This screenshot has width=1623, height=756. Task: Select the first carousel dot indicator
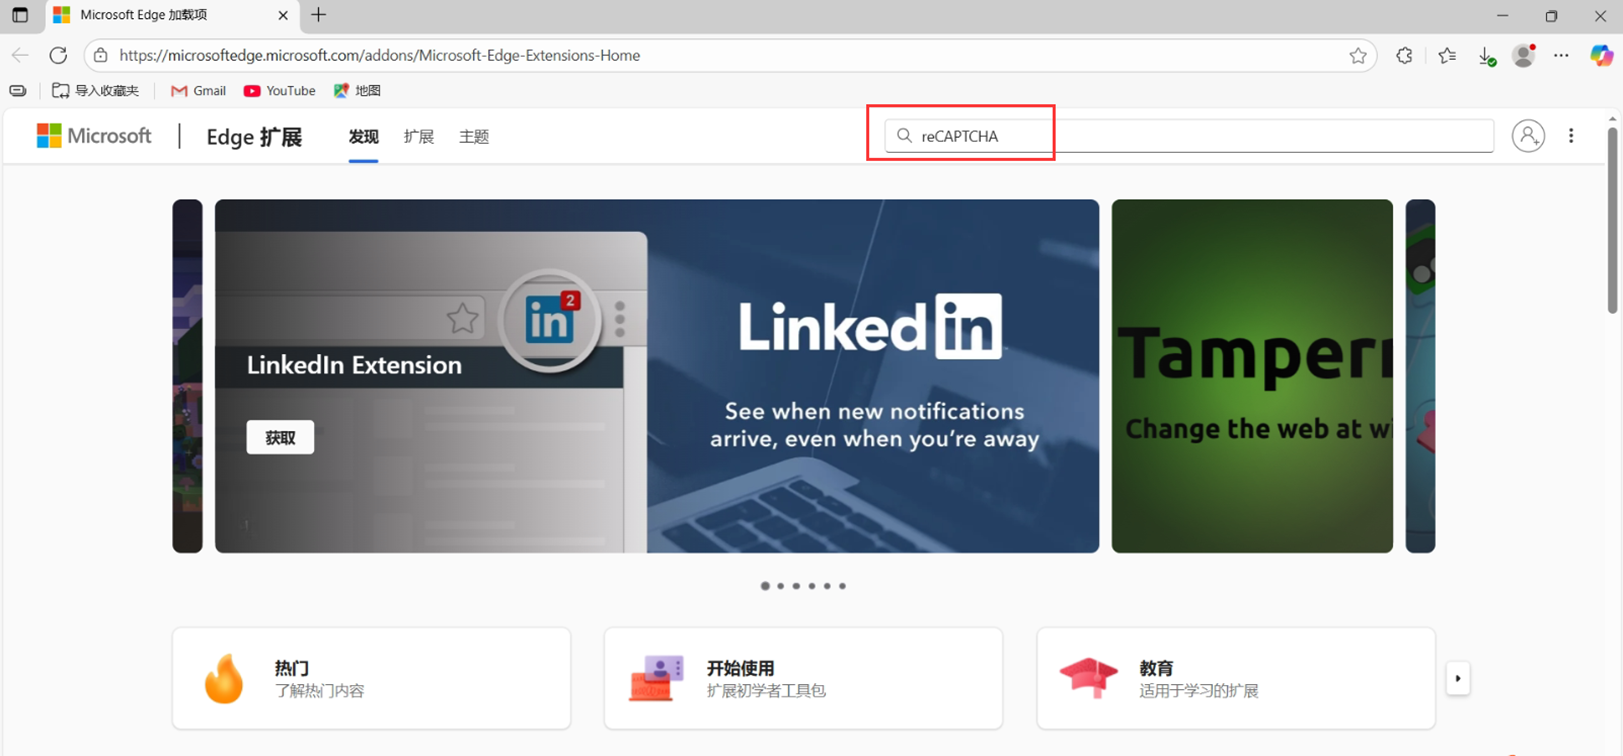pyautogui.click(x=765, y=586)
